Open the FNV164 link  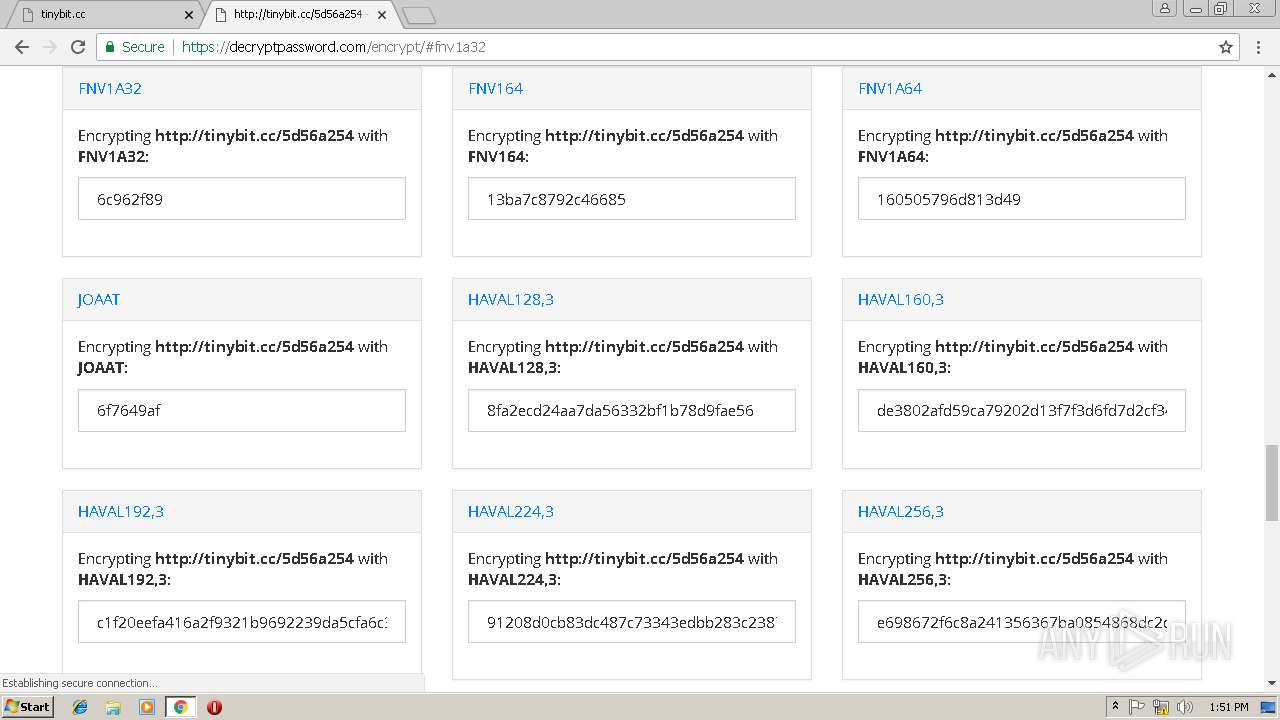(x=495, y=88)
